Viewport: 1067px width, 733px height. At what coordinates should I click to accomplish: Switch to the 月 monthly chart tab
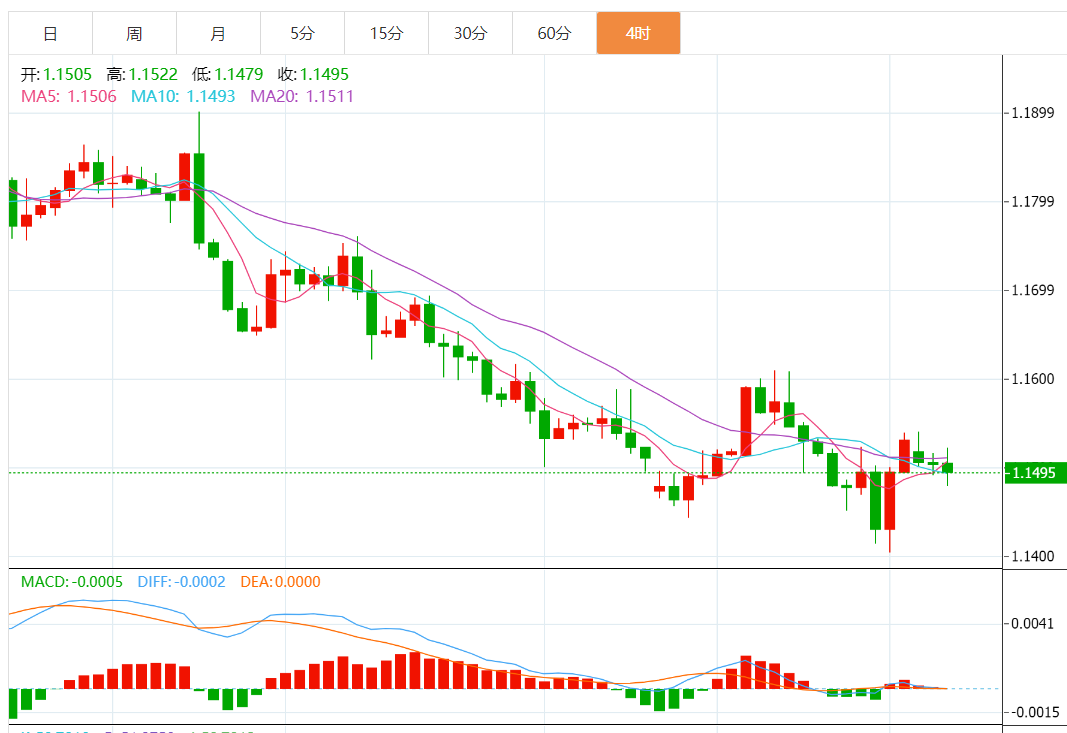pyautogui.click(x=218, y=33)
